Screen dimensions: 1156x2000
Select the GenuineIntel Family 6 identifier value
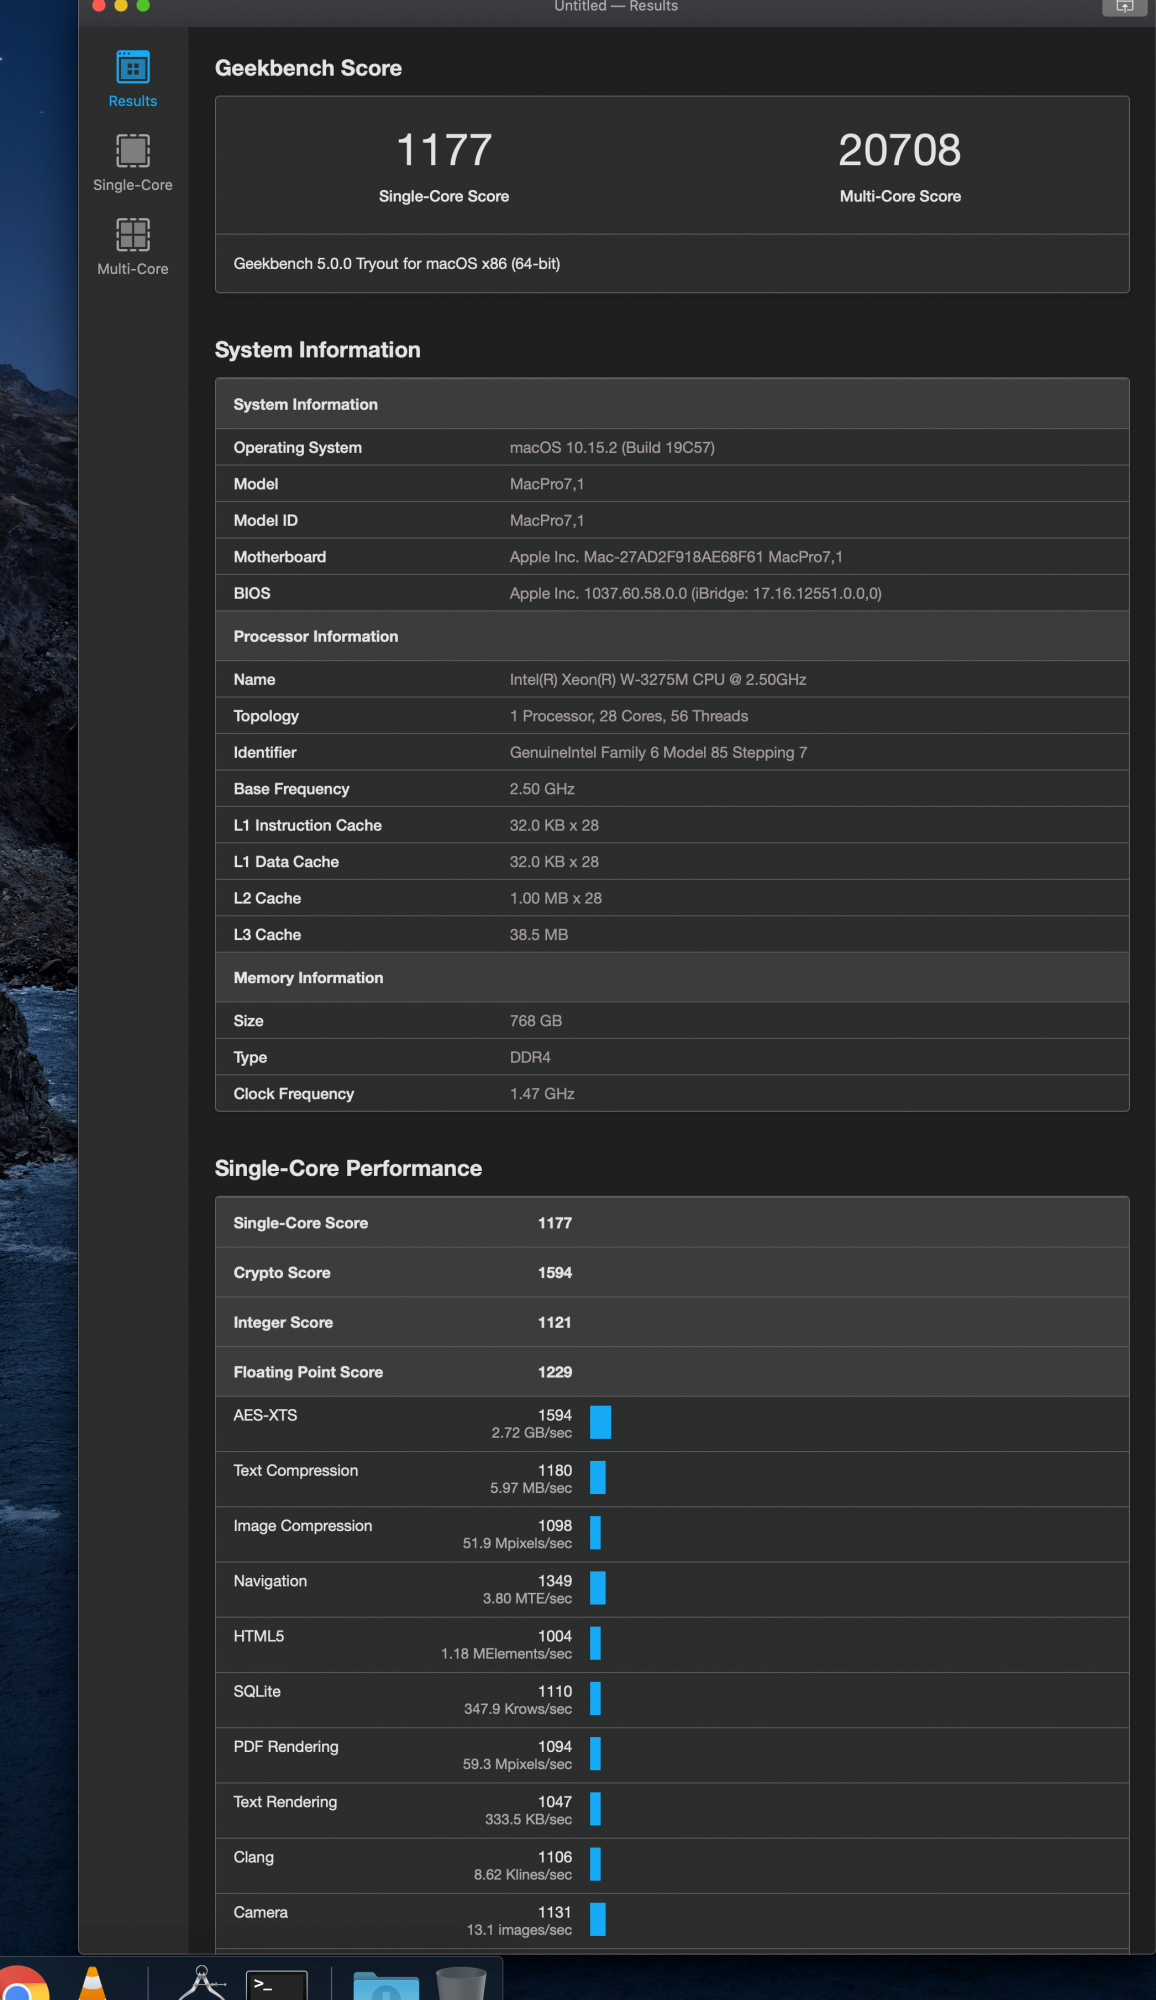[x=658, y=753]
